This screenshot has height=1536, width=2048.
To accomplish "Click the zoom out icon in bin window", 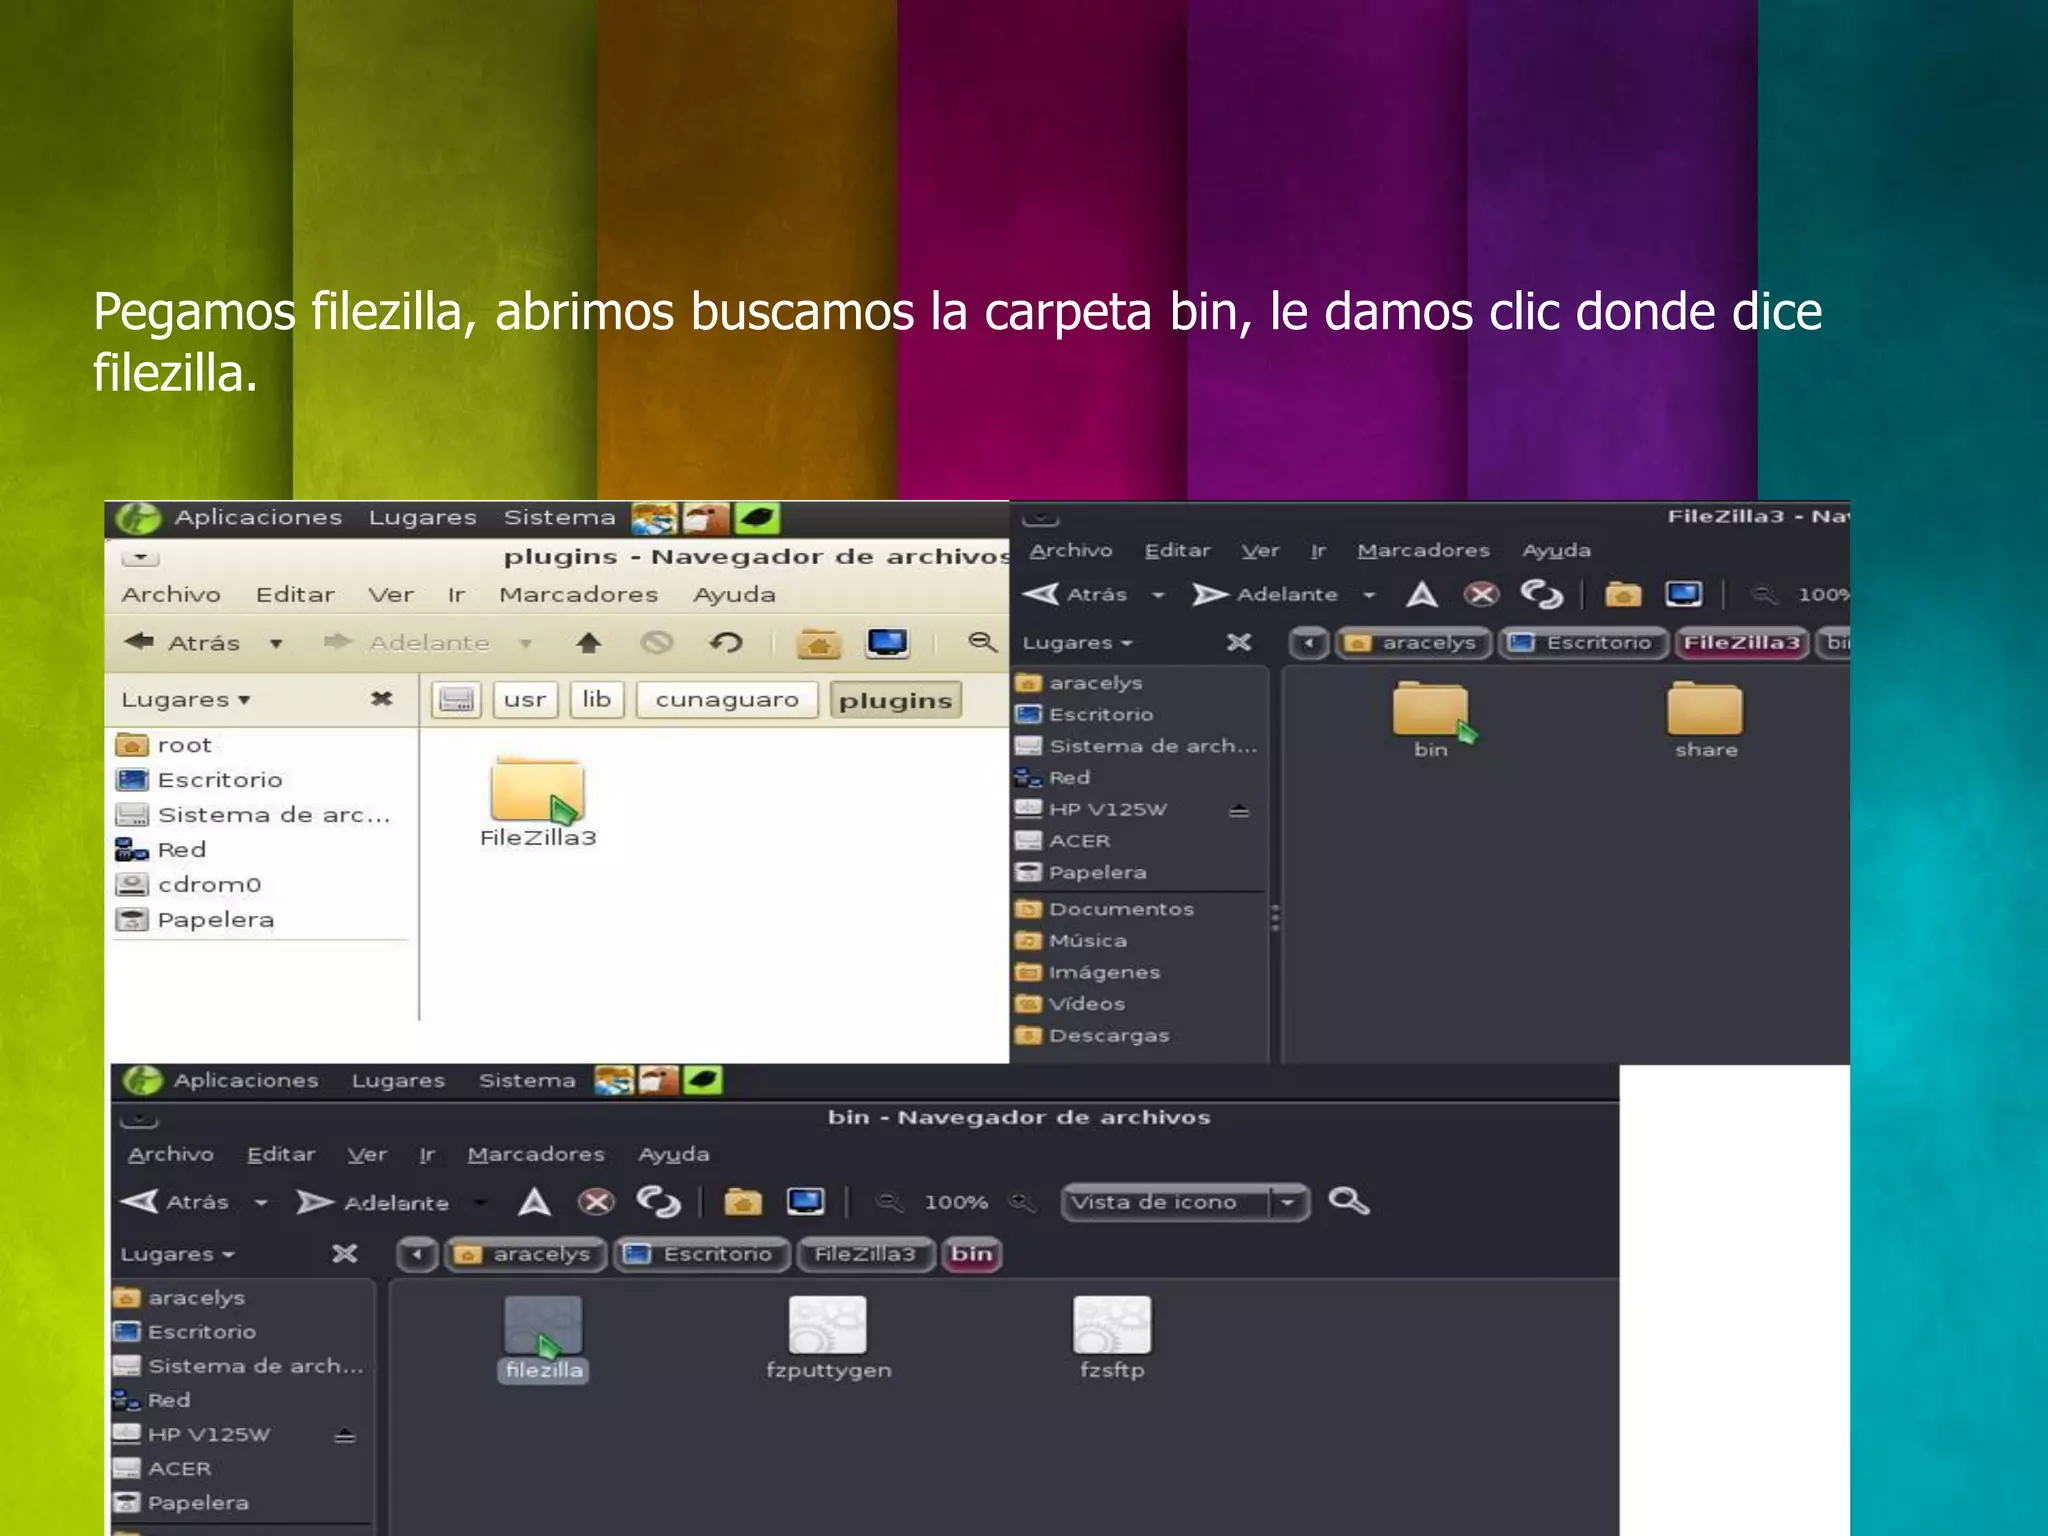I will [x=889, y=1202].
